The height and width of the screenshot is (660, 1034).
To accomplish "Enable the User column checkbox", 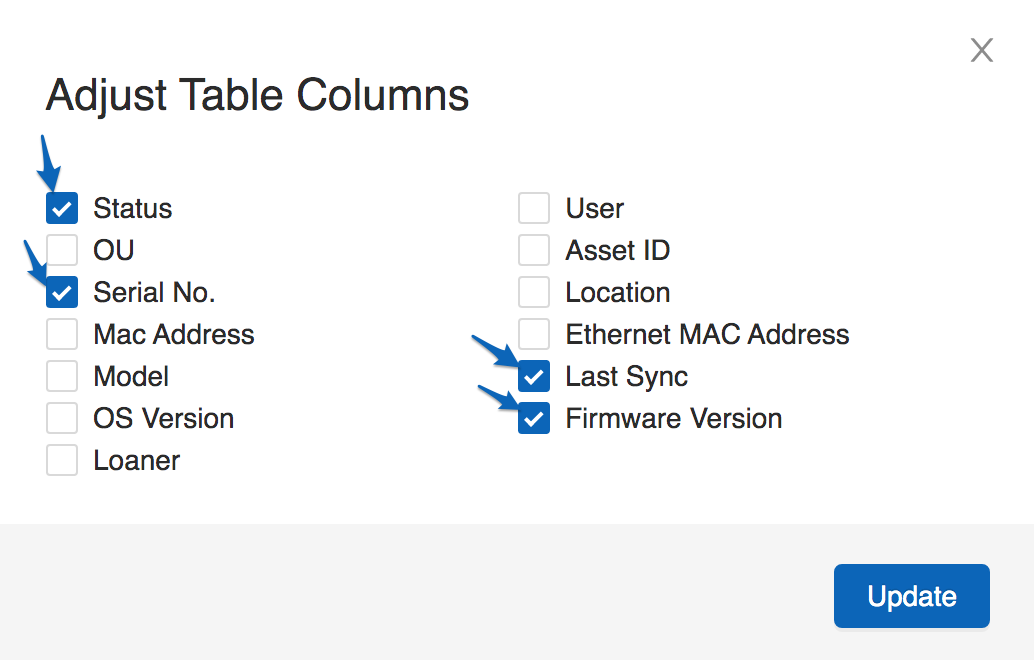I will click(534, 209).
